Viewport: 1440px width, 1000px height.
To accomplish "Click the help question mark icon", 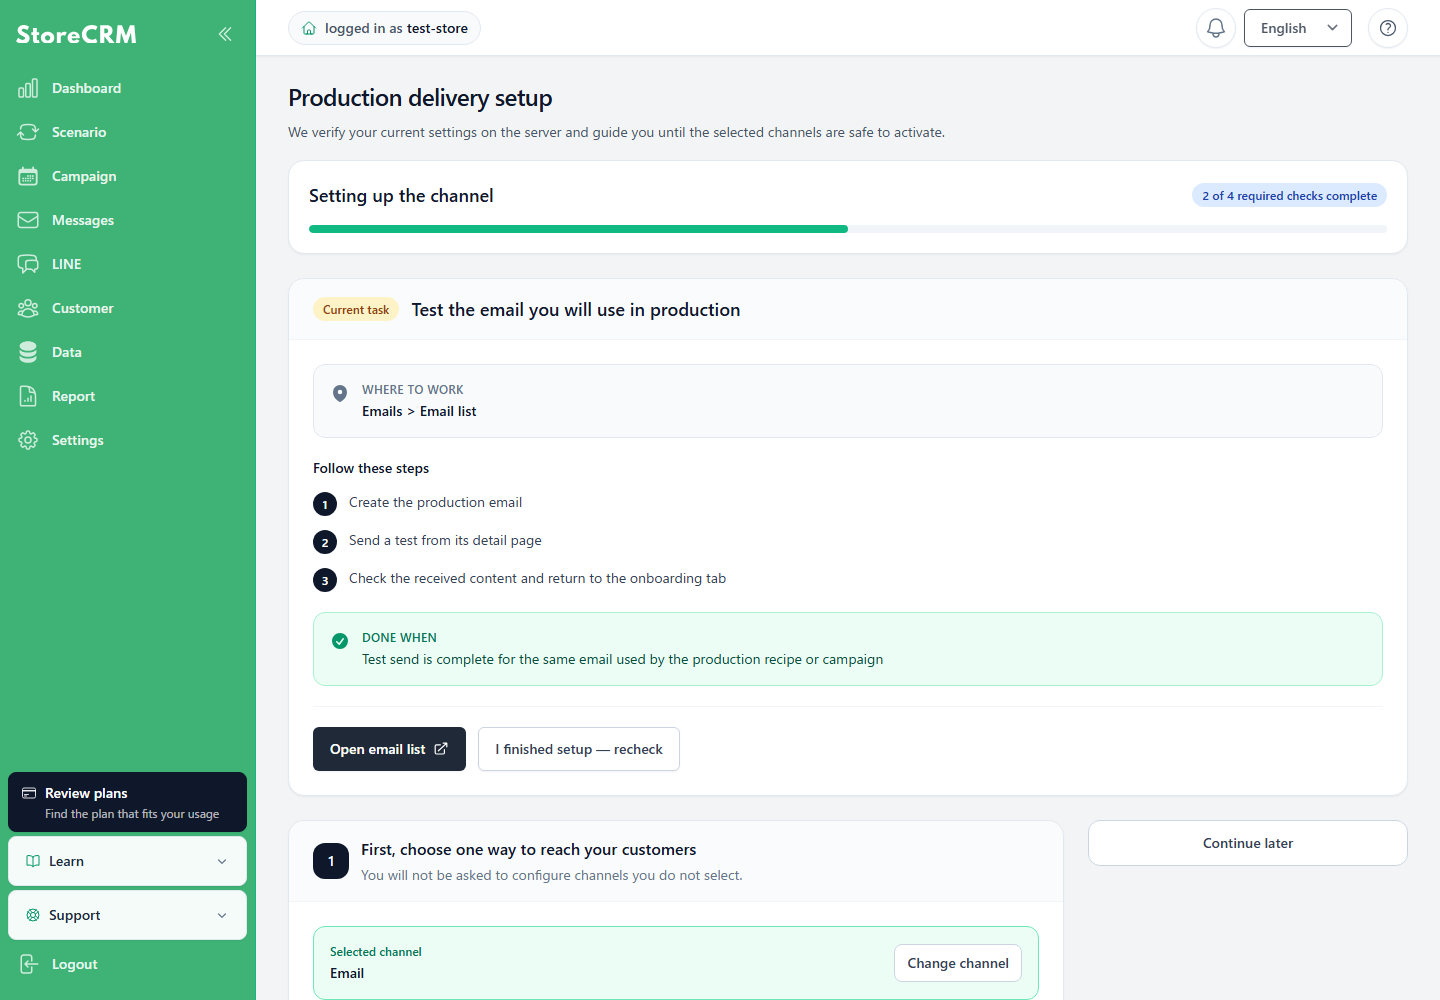I will (1388, 28).
